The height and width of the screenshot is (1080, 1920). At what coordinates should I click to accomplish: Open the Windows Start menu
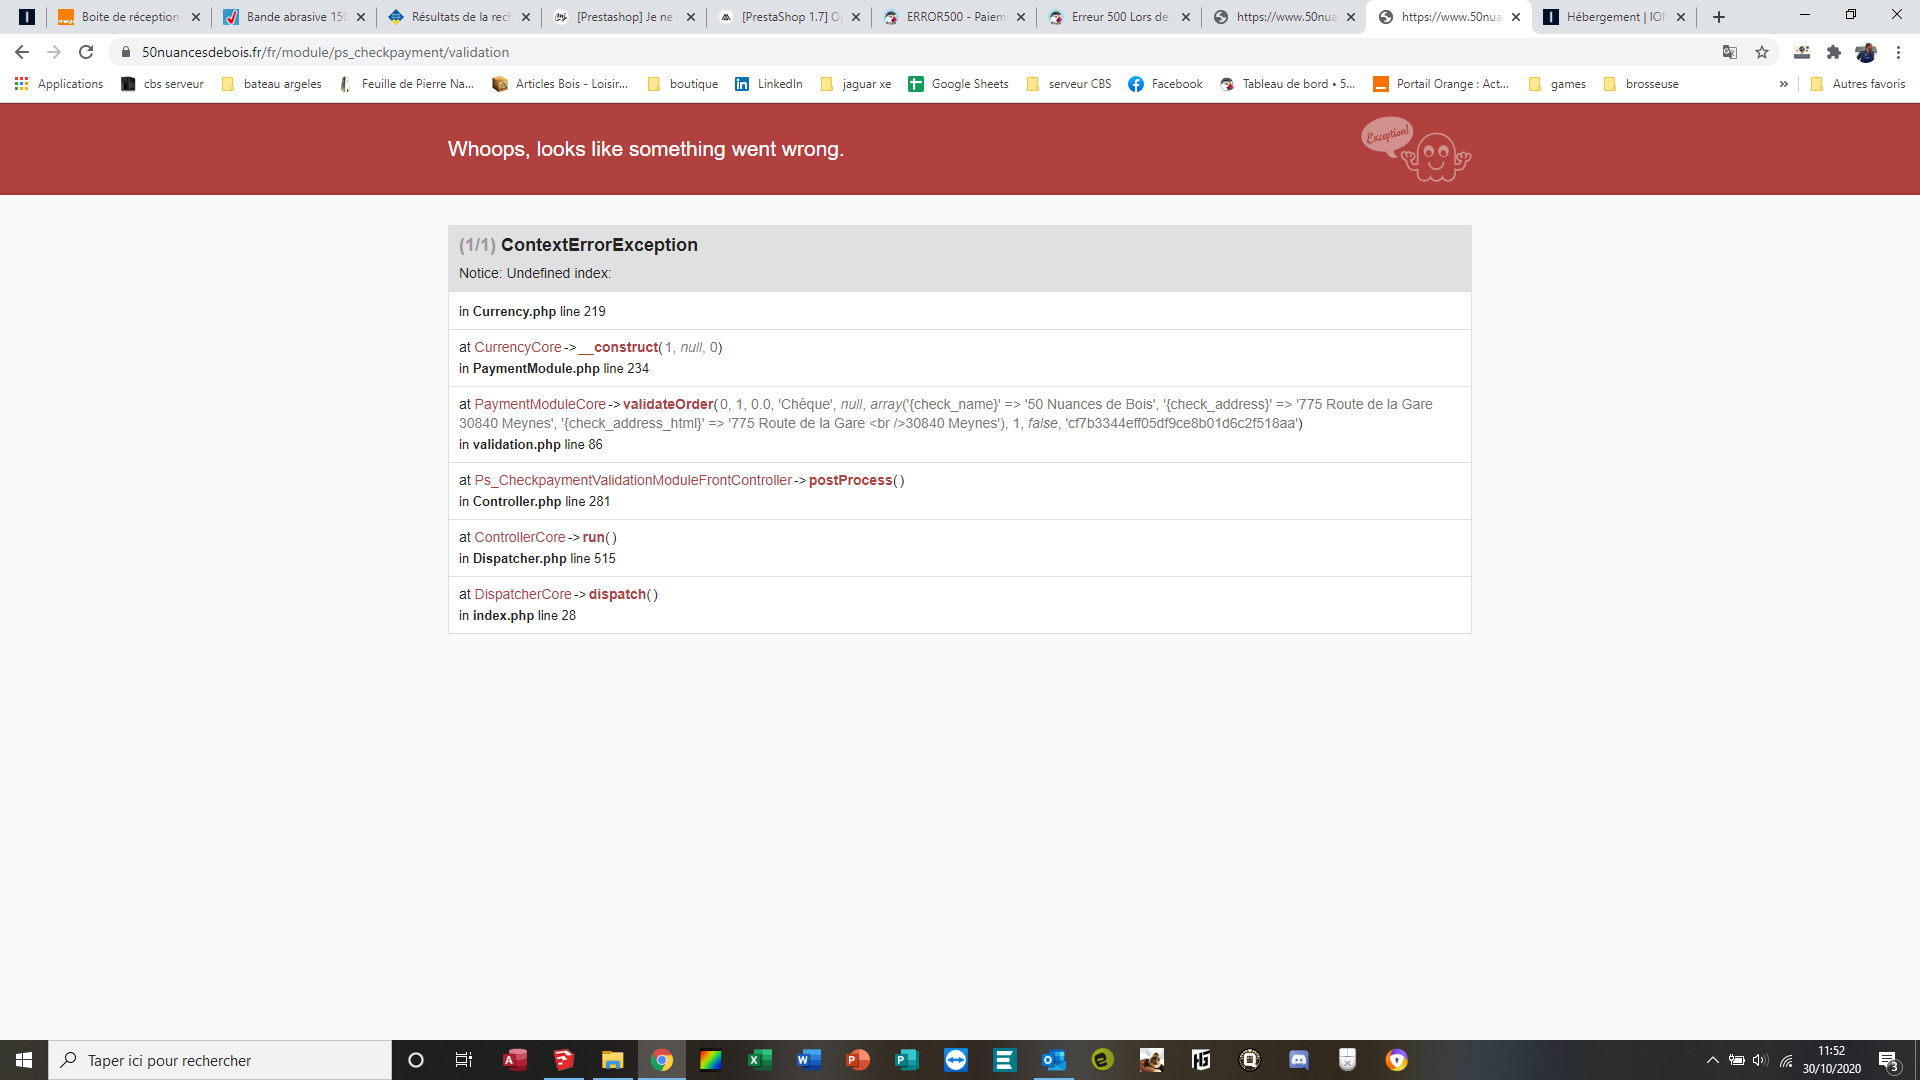tap(24, 1060)
